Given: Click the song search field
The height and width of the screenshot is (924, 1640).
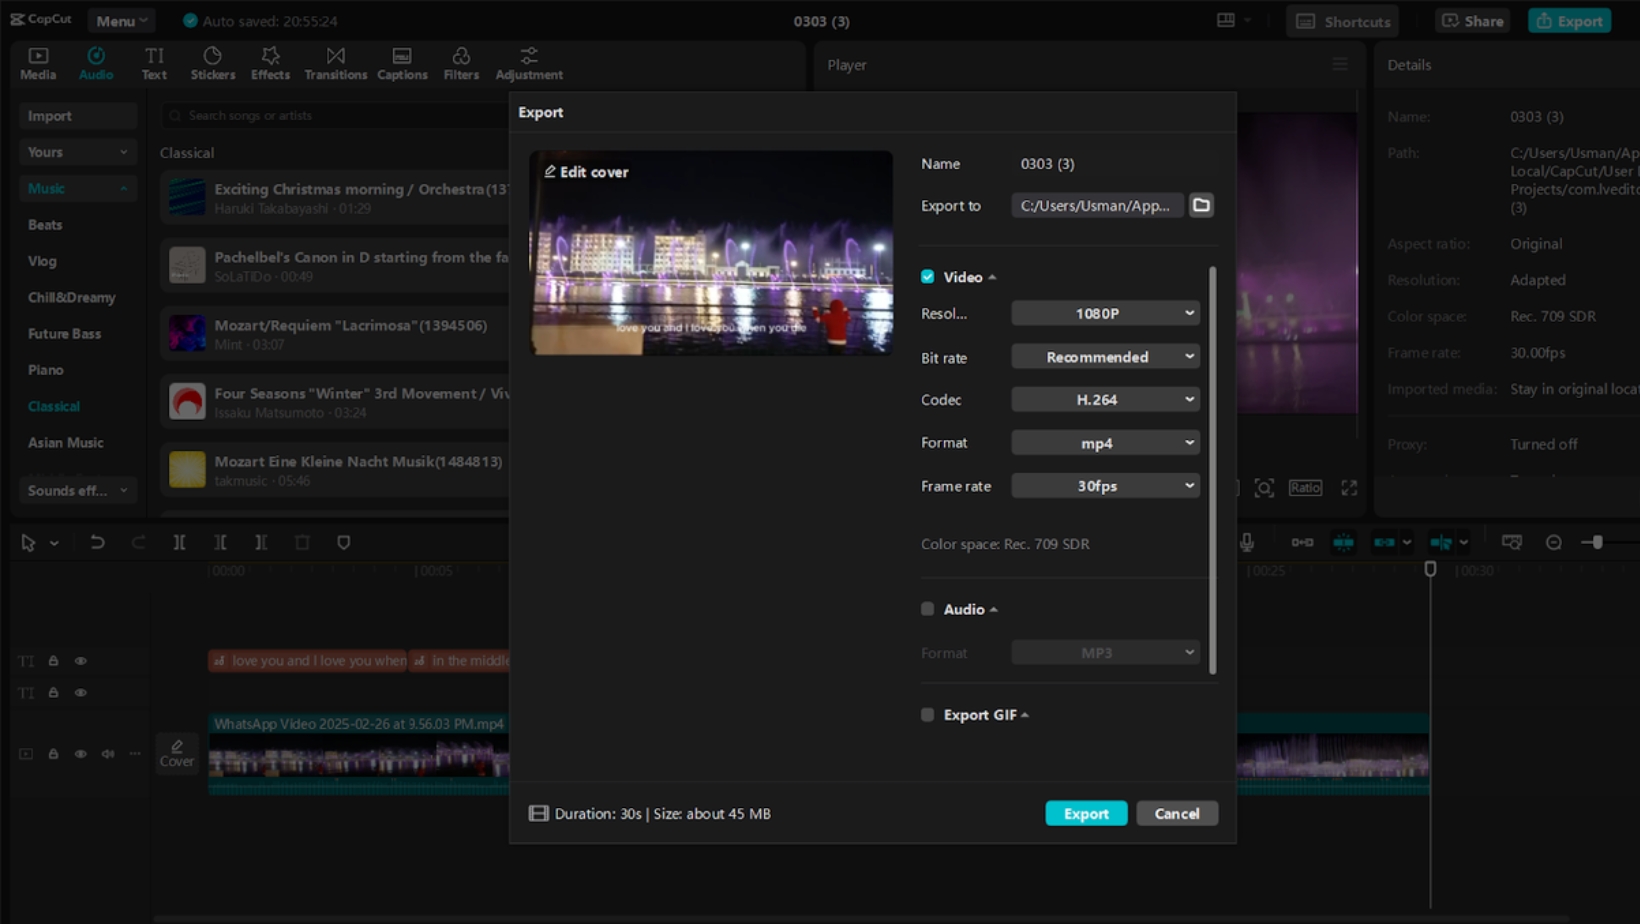Looking at the screenshot, I should coord(335,116).
